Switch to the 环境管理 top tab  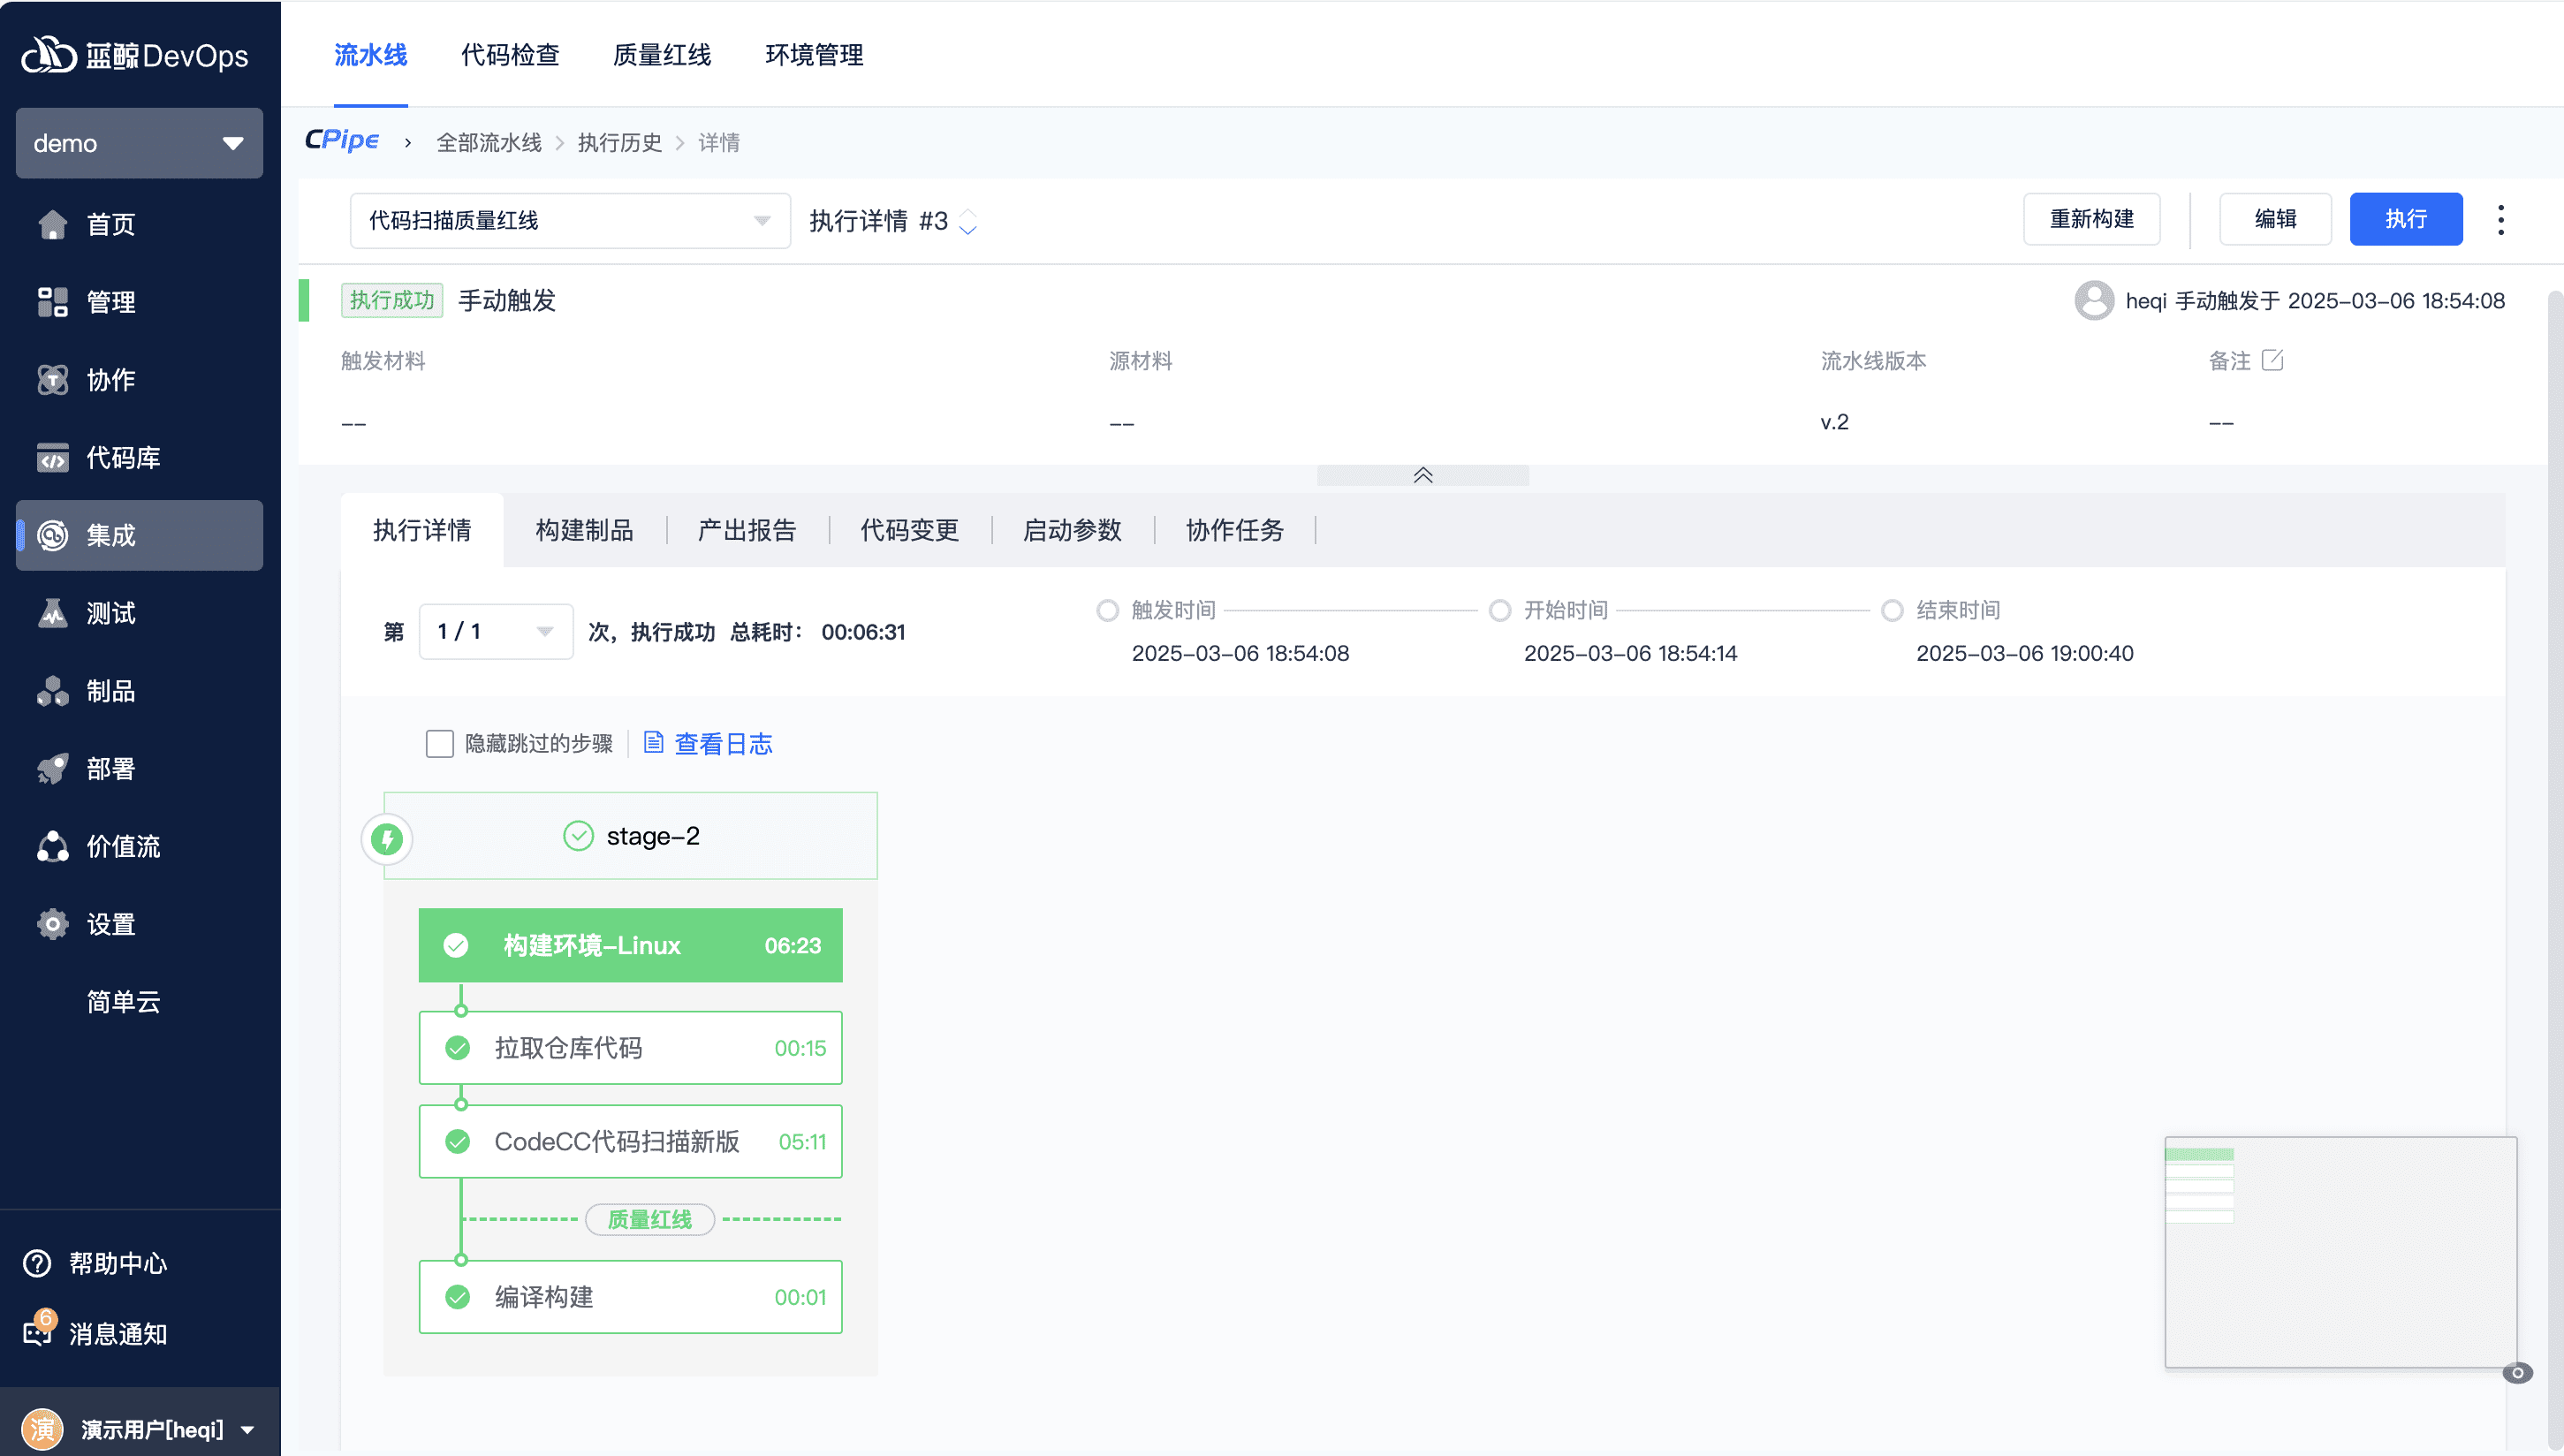[813, 55]
